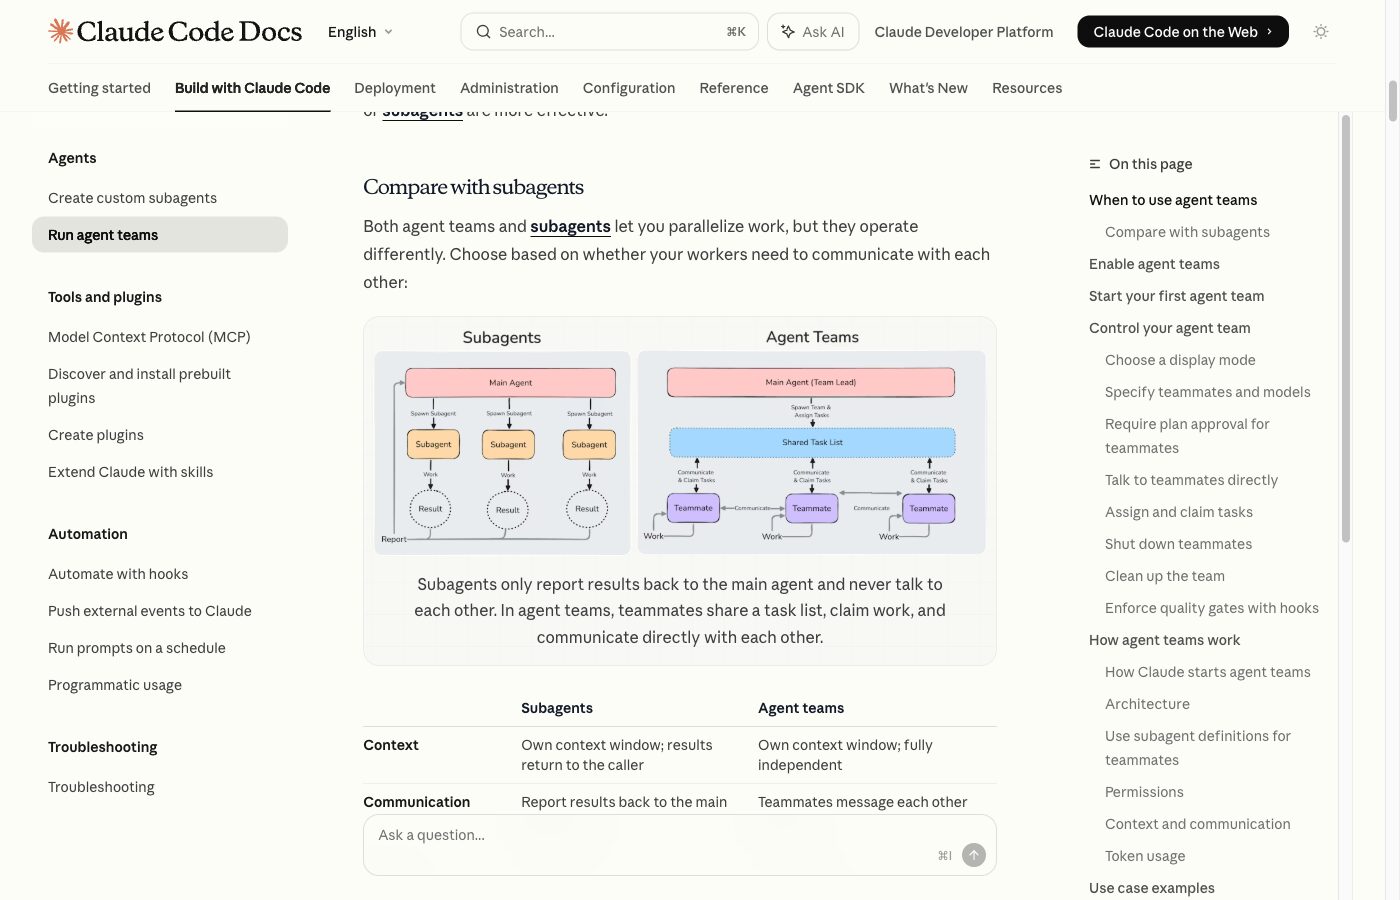This screenshot has width=1400, height=900.
Task: Open Create plugins sidebar link
Action: [96, 435]
